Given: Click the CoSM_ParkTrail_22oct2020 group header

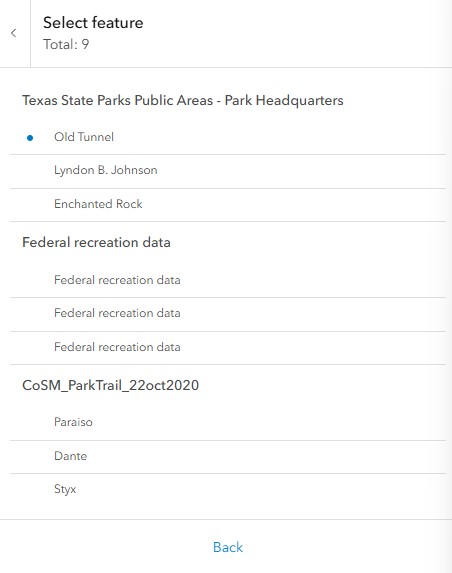Looking at the screenshot, I should pyautogui.click(x=110, y=386).
